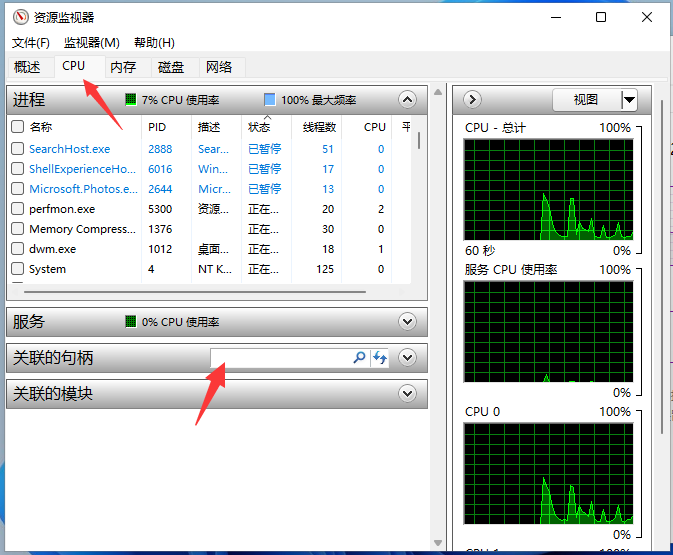Open the 监视器(M) menu
The image size is (673, 555).
coord(91,42)
